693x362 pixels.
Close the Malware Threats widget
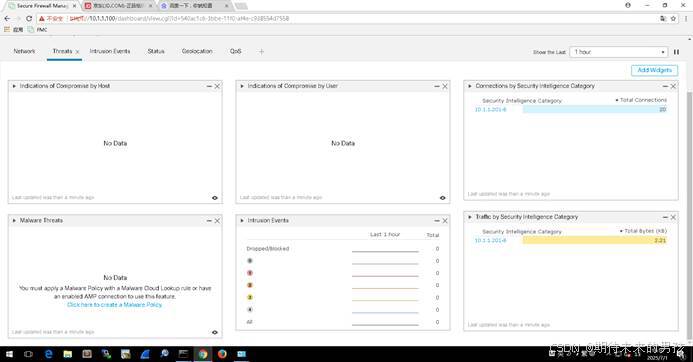point(217,221)
